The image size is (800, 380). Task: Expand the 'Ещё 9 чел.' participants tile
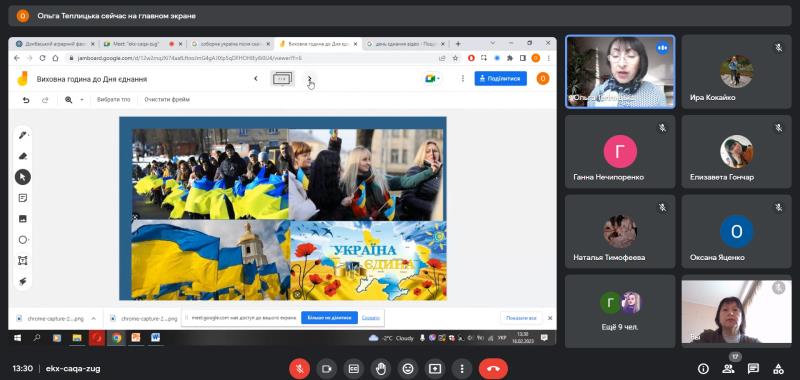(620, 311)
